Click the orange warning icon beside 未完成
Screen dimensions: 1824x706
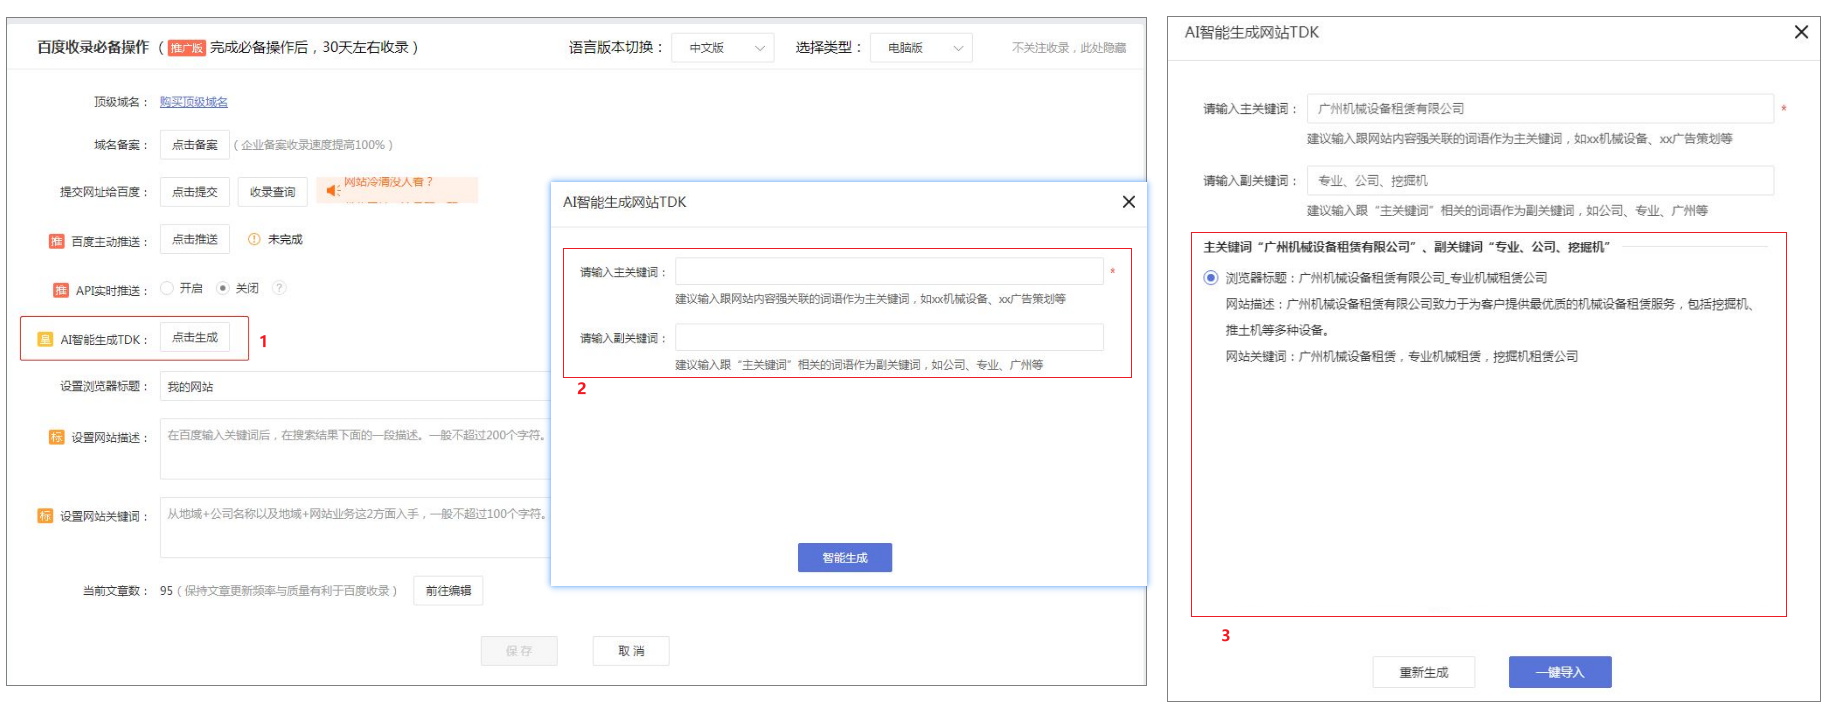tap(254, 239)
